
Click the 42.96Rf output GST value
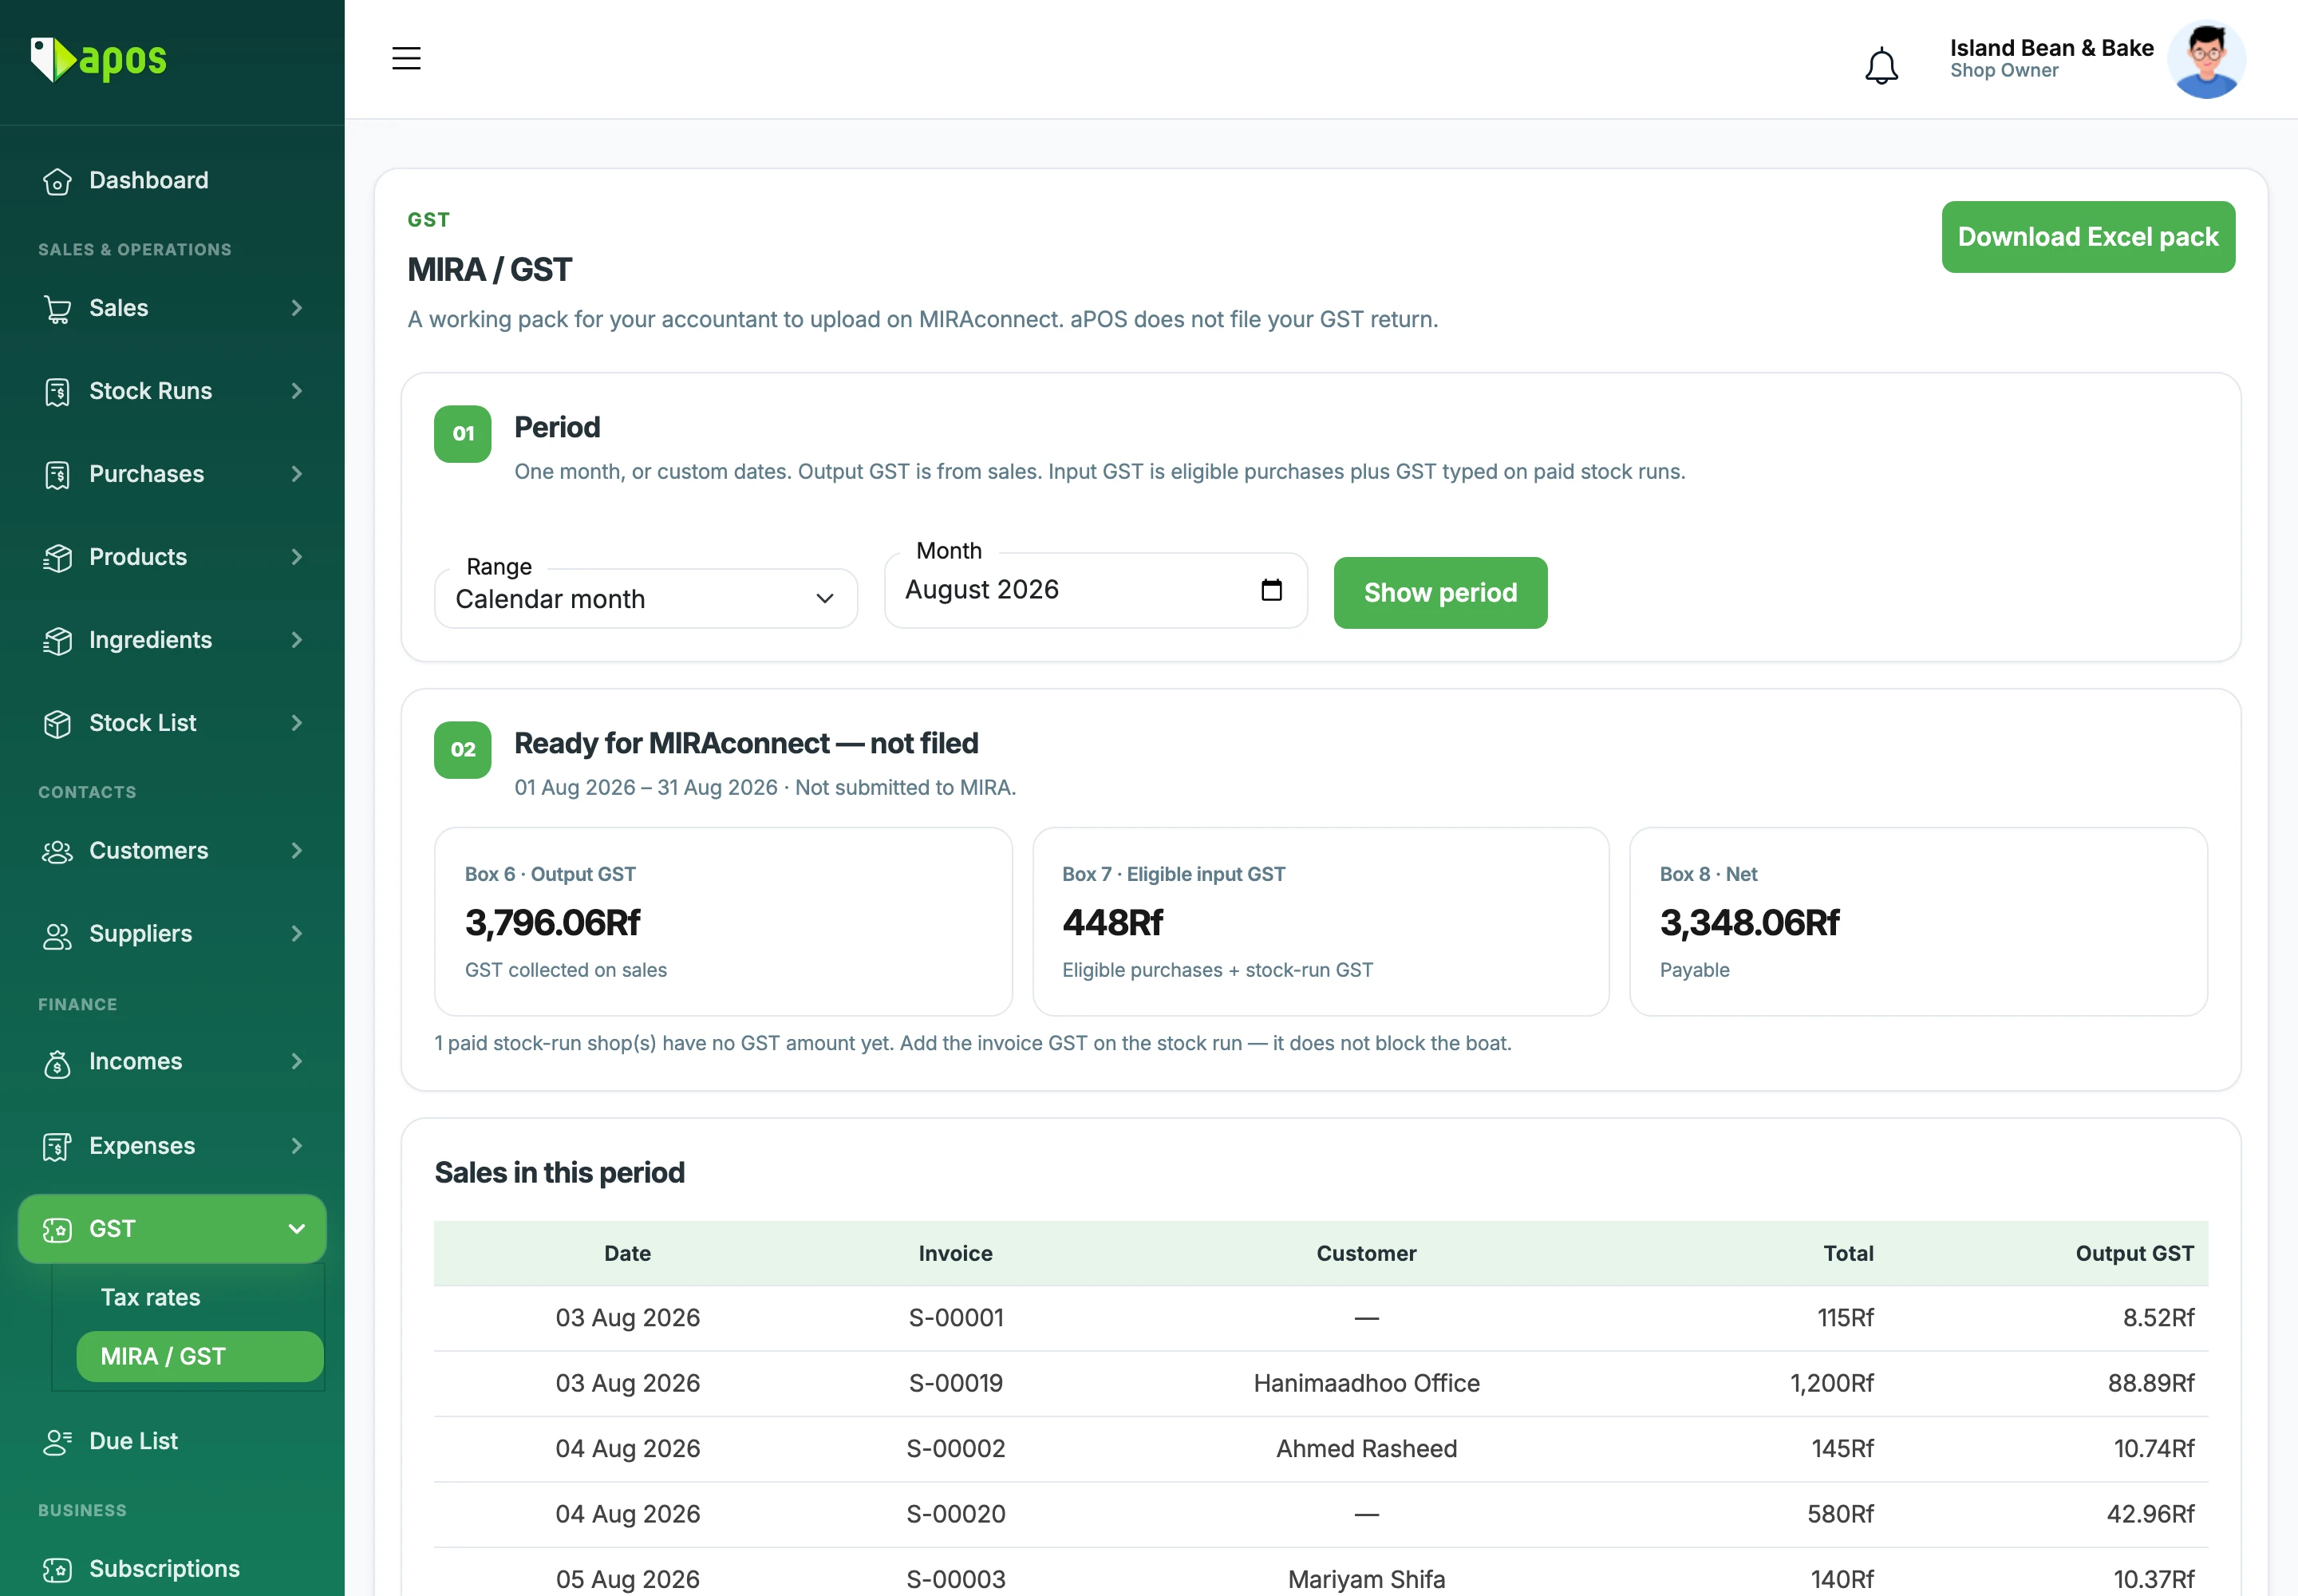[2151, 1515]
